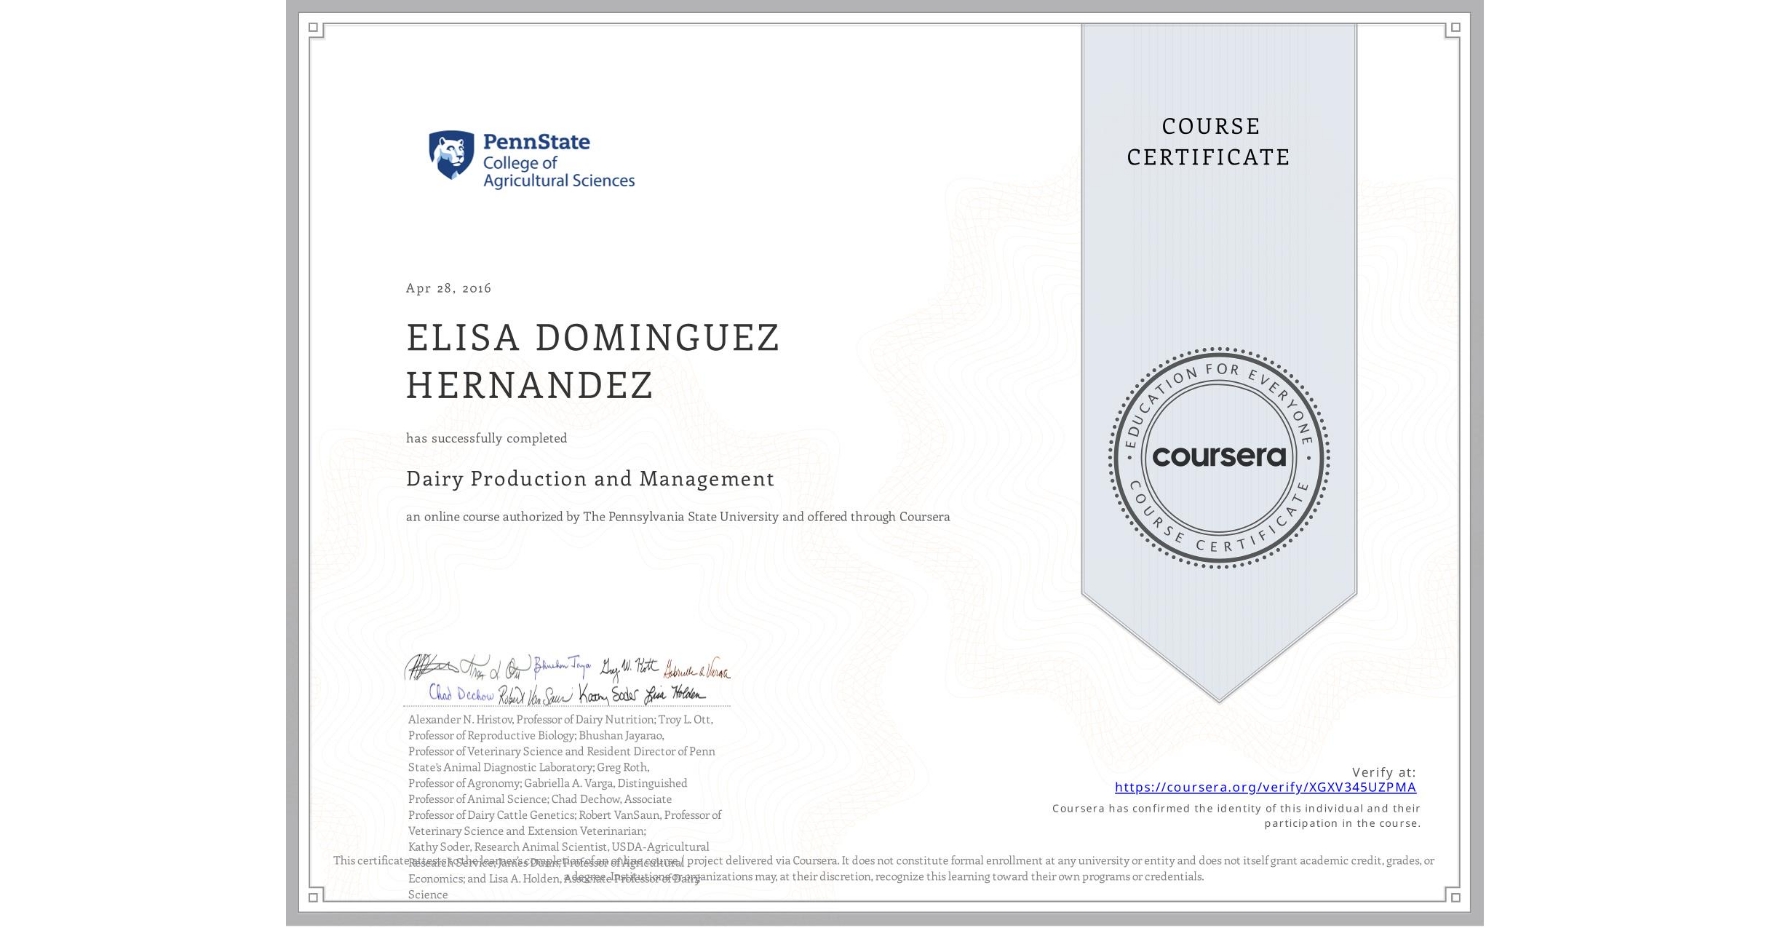The width and height of the screenshot is (1772, 928).
Task: Click the Kathy Soder signature
Action: tap(607, 694)
